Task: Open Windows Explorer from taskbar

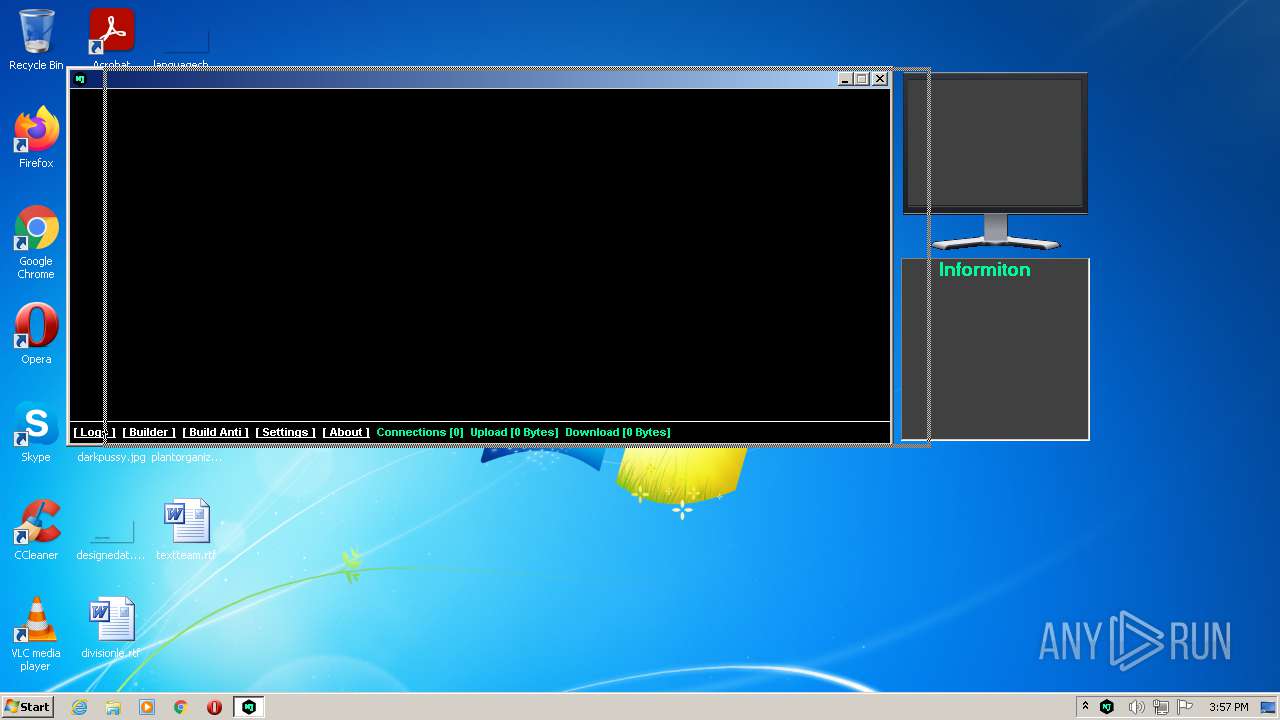Action: click(113, 707)
